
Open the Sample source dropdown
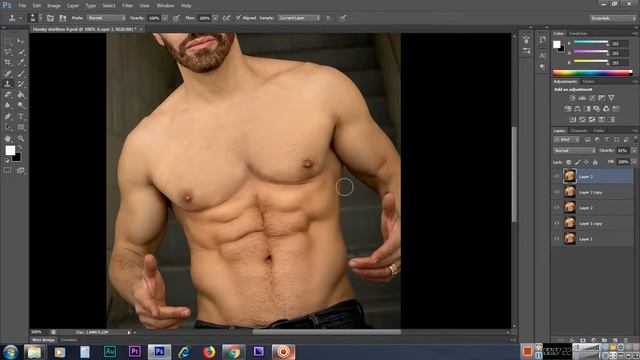299,18
